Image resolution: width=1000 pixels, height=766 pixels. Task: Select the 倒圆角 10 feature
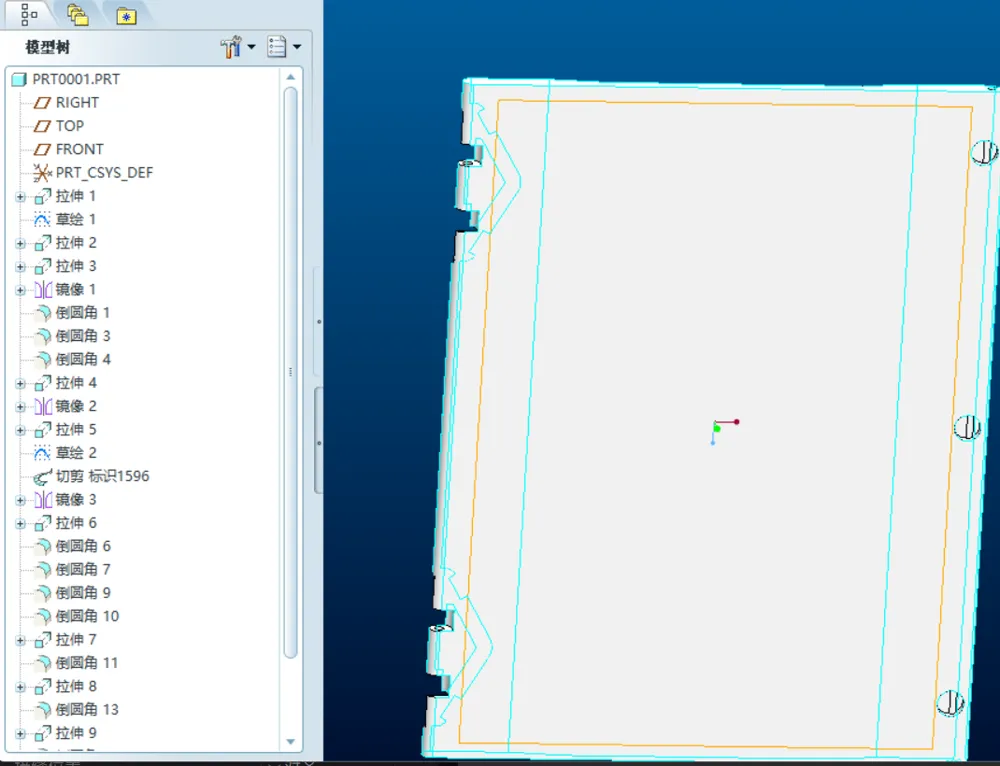(x=87, y=616)
